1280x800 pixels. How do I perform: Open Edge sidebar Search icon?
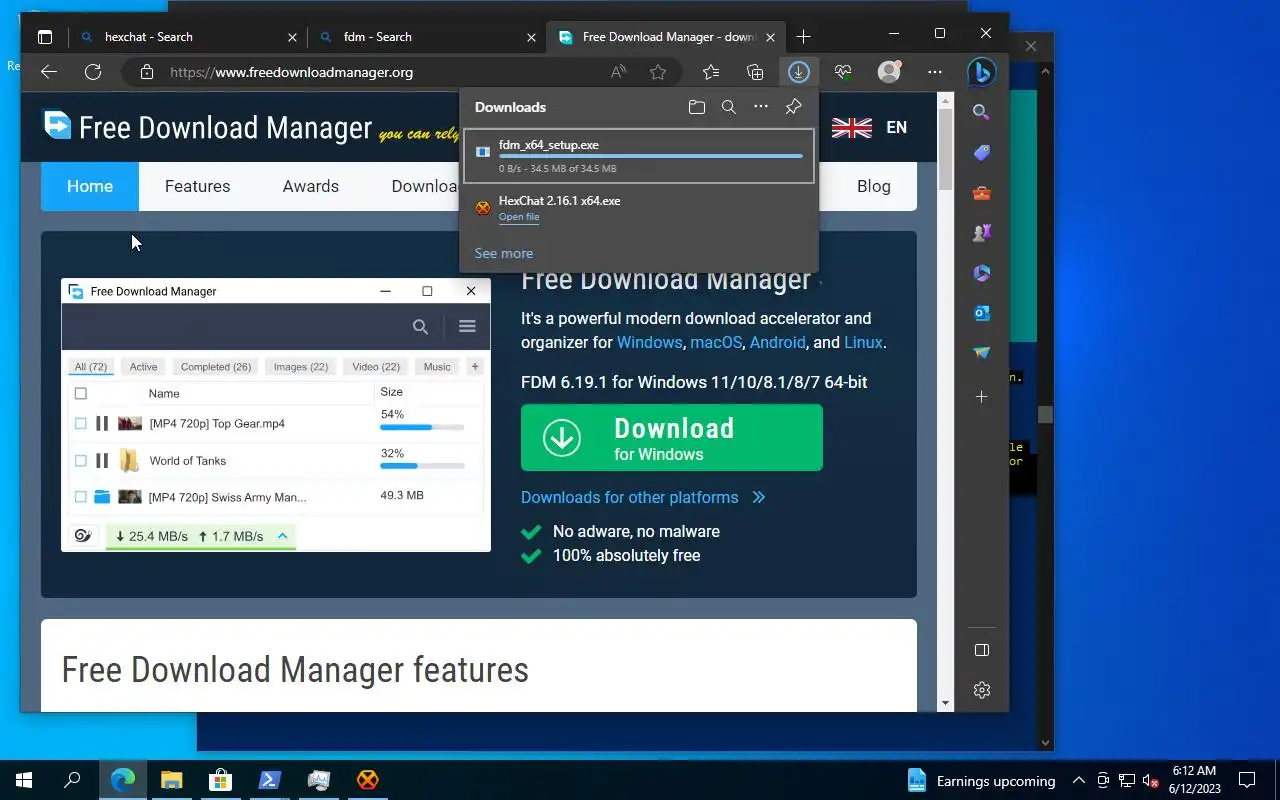click(x=982, y=113)
